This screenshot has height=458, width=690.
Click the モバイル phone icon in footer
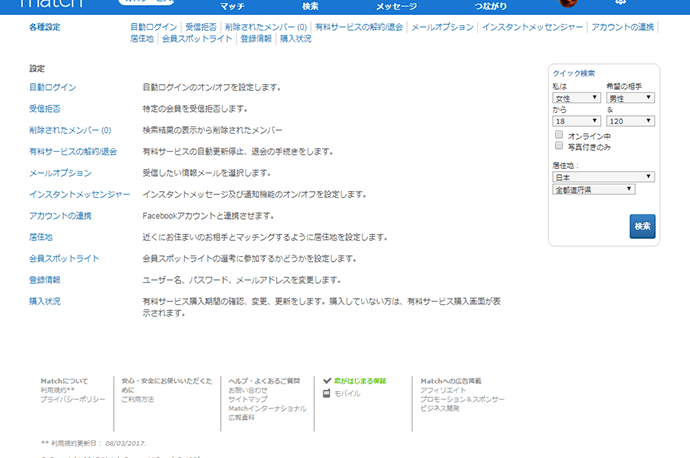click(x=327, y=393)
